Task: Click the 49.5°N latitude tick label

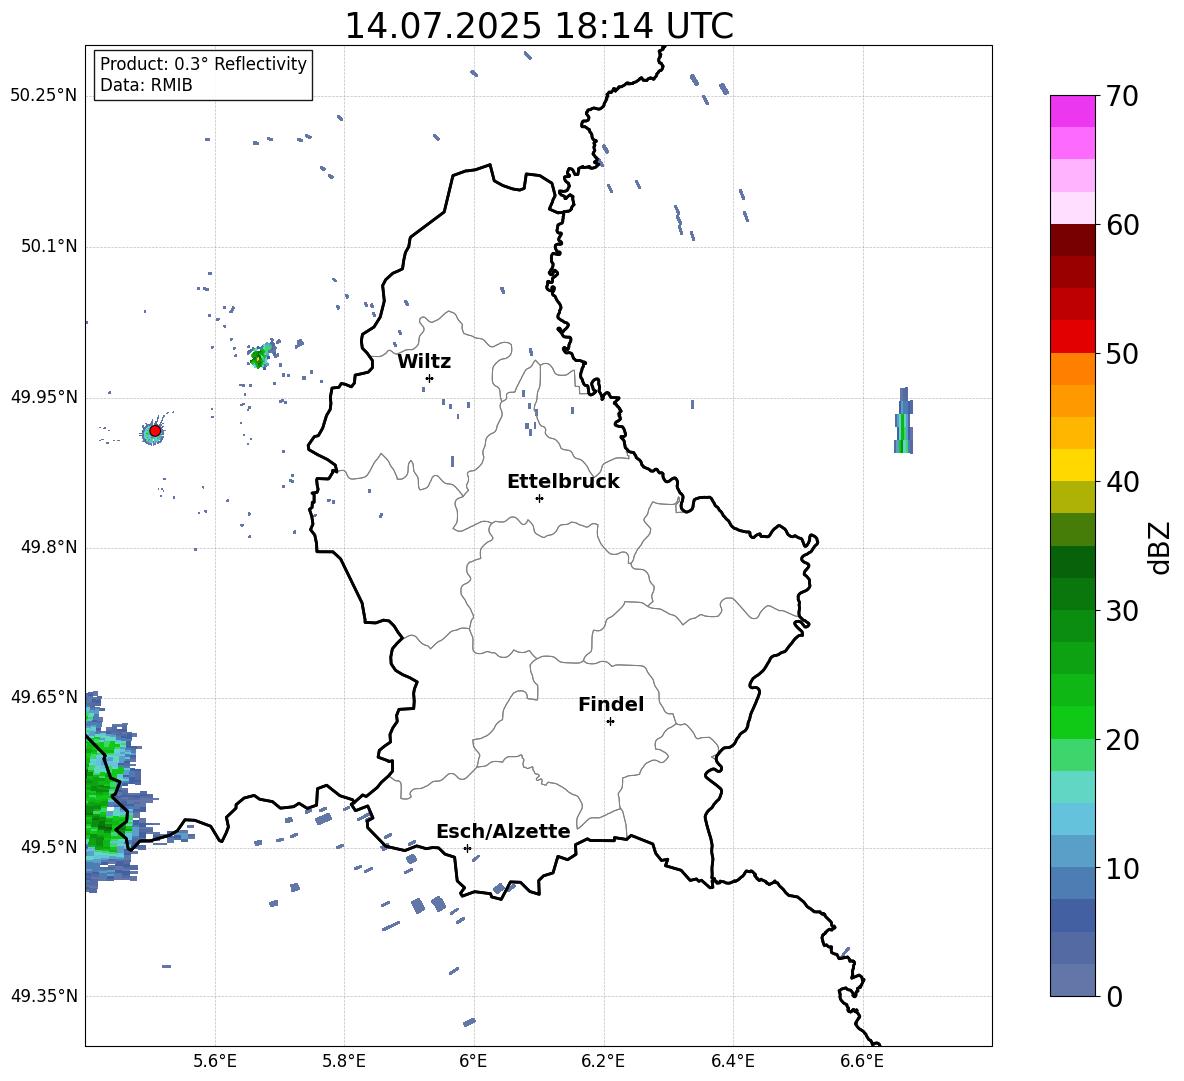Action: click(49, 847)
